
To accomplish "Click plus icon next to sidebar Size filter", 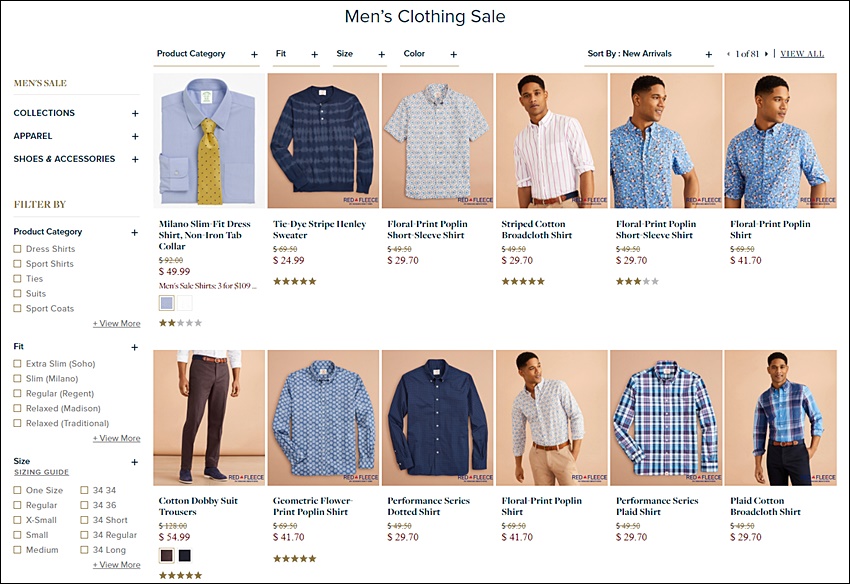I will click(x=134, y=463).
